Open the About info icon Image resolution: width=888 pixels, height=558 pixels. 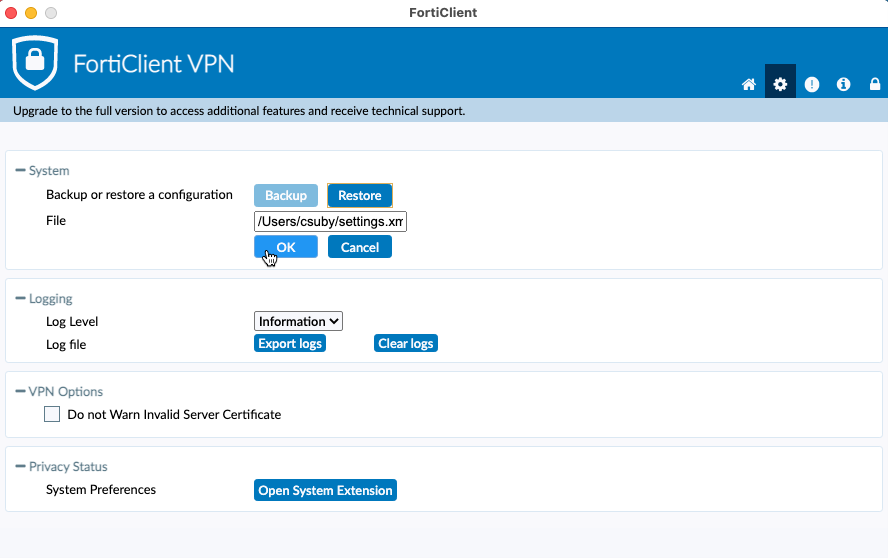click(x=843, y=84)
